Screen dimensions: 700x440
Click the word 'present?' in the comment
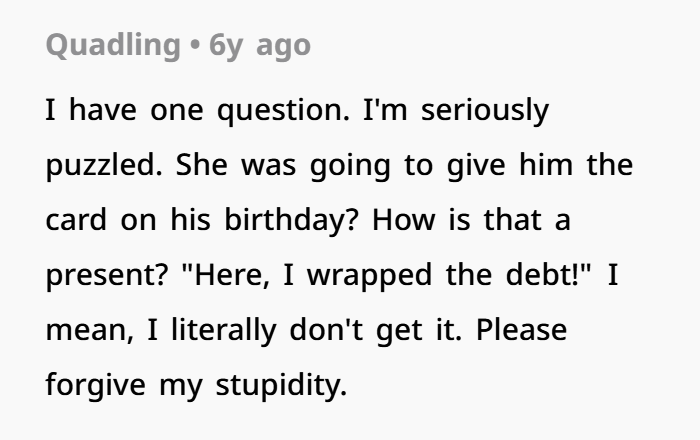click(107, 275)
